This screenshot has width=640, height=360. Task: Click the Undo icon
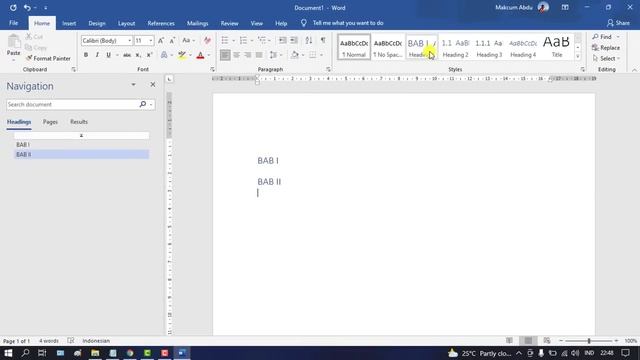tap(27, 7)
